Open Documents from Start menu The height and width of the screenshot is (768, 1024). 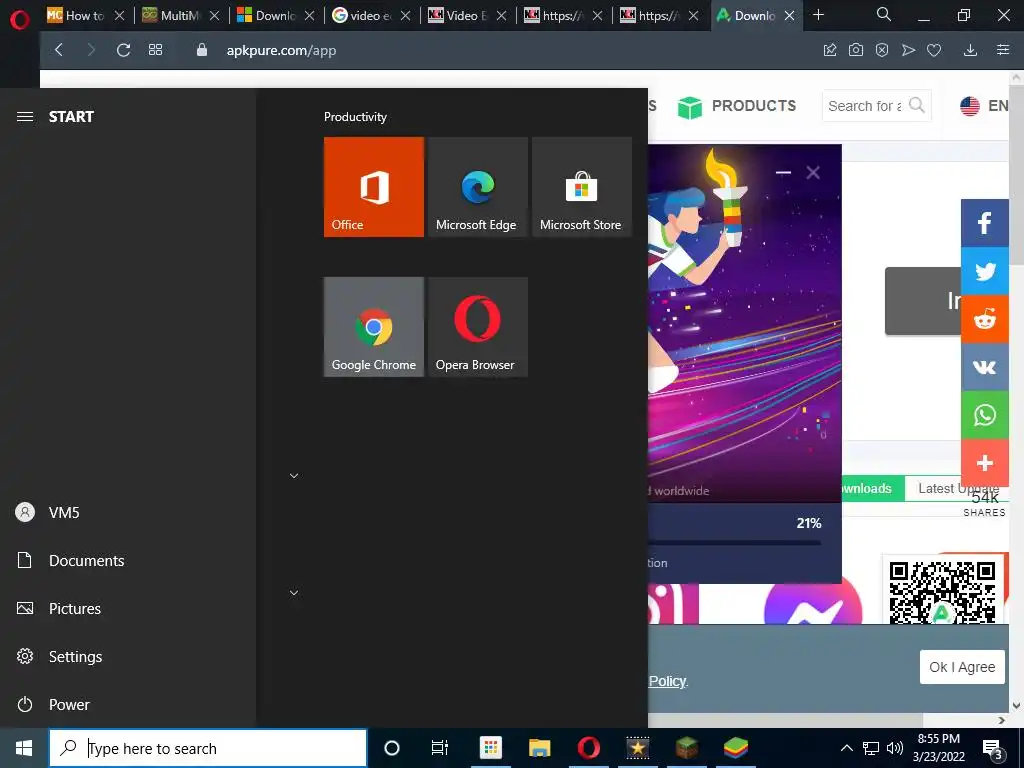[x=128, y=560]
